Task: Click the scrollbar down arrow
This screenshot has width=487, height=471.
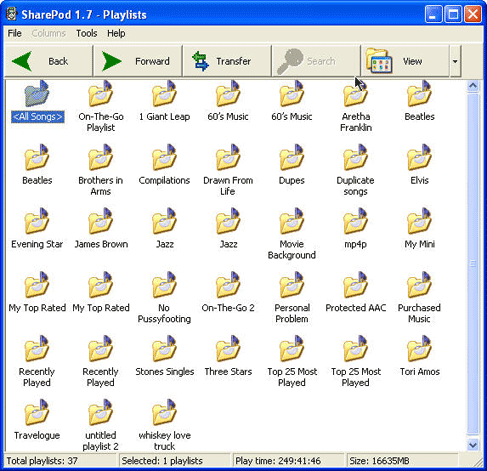Action: coord(473,444)
